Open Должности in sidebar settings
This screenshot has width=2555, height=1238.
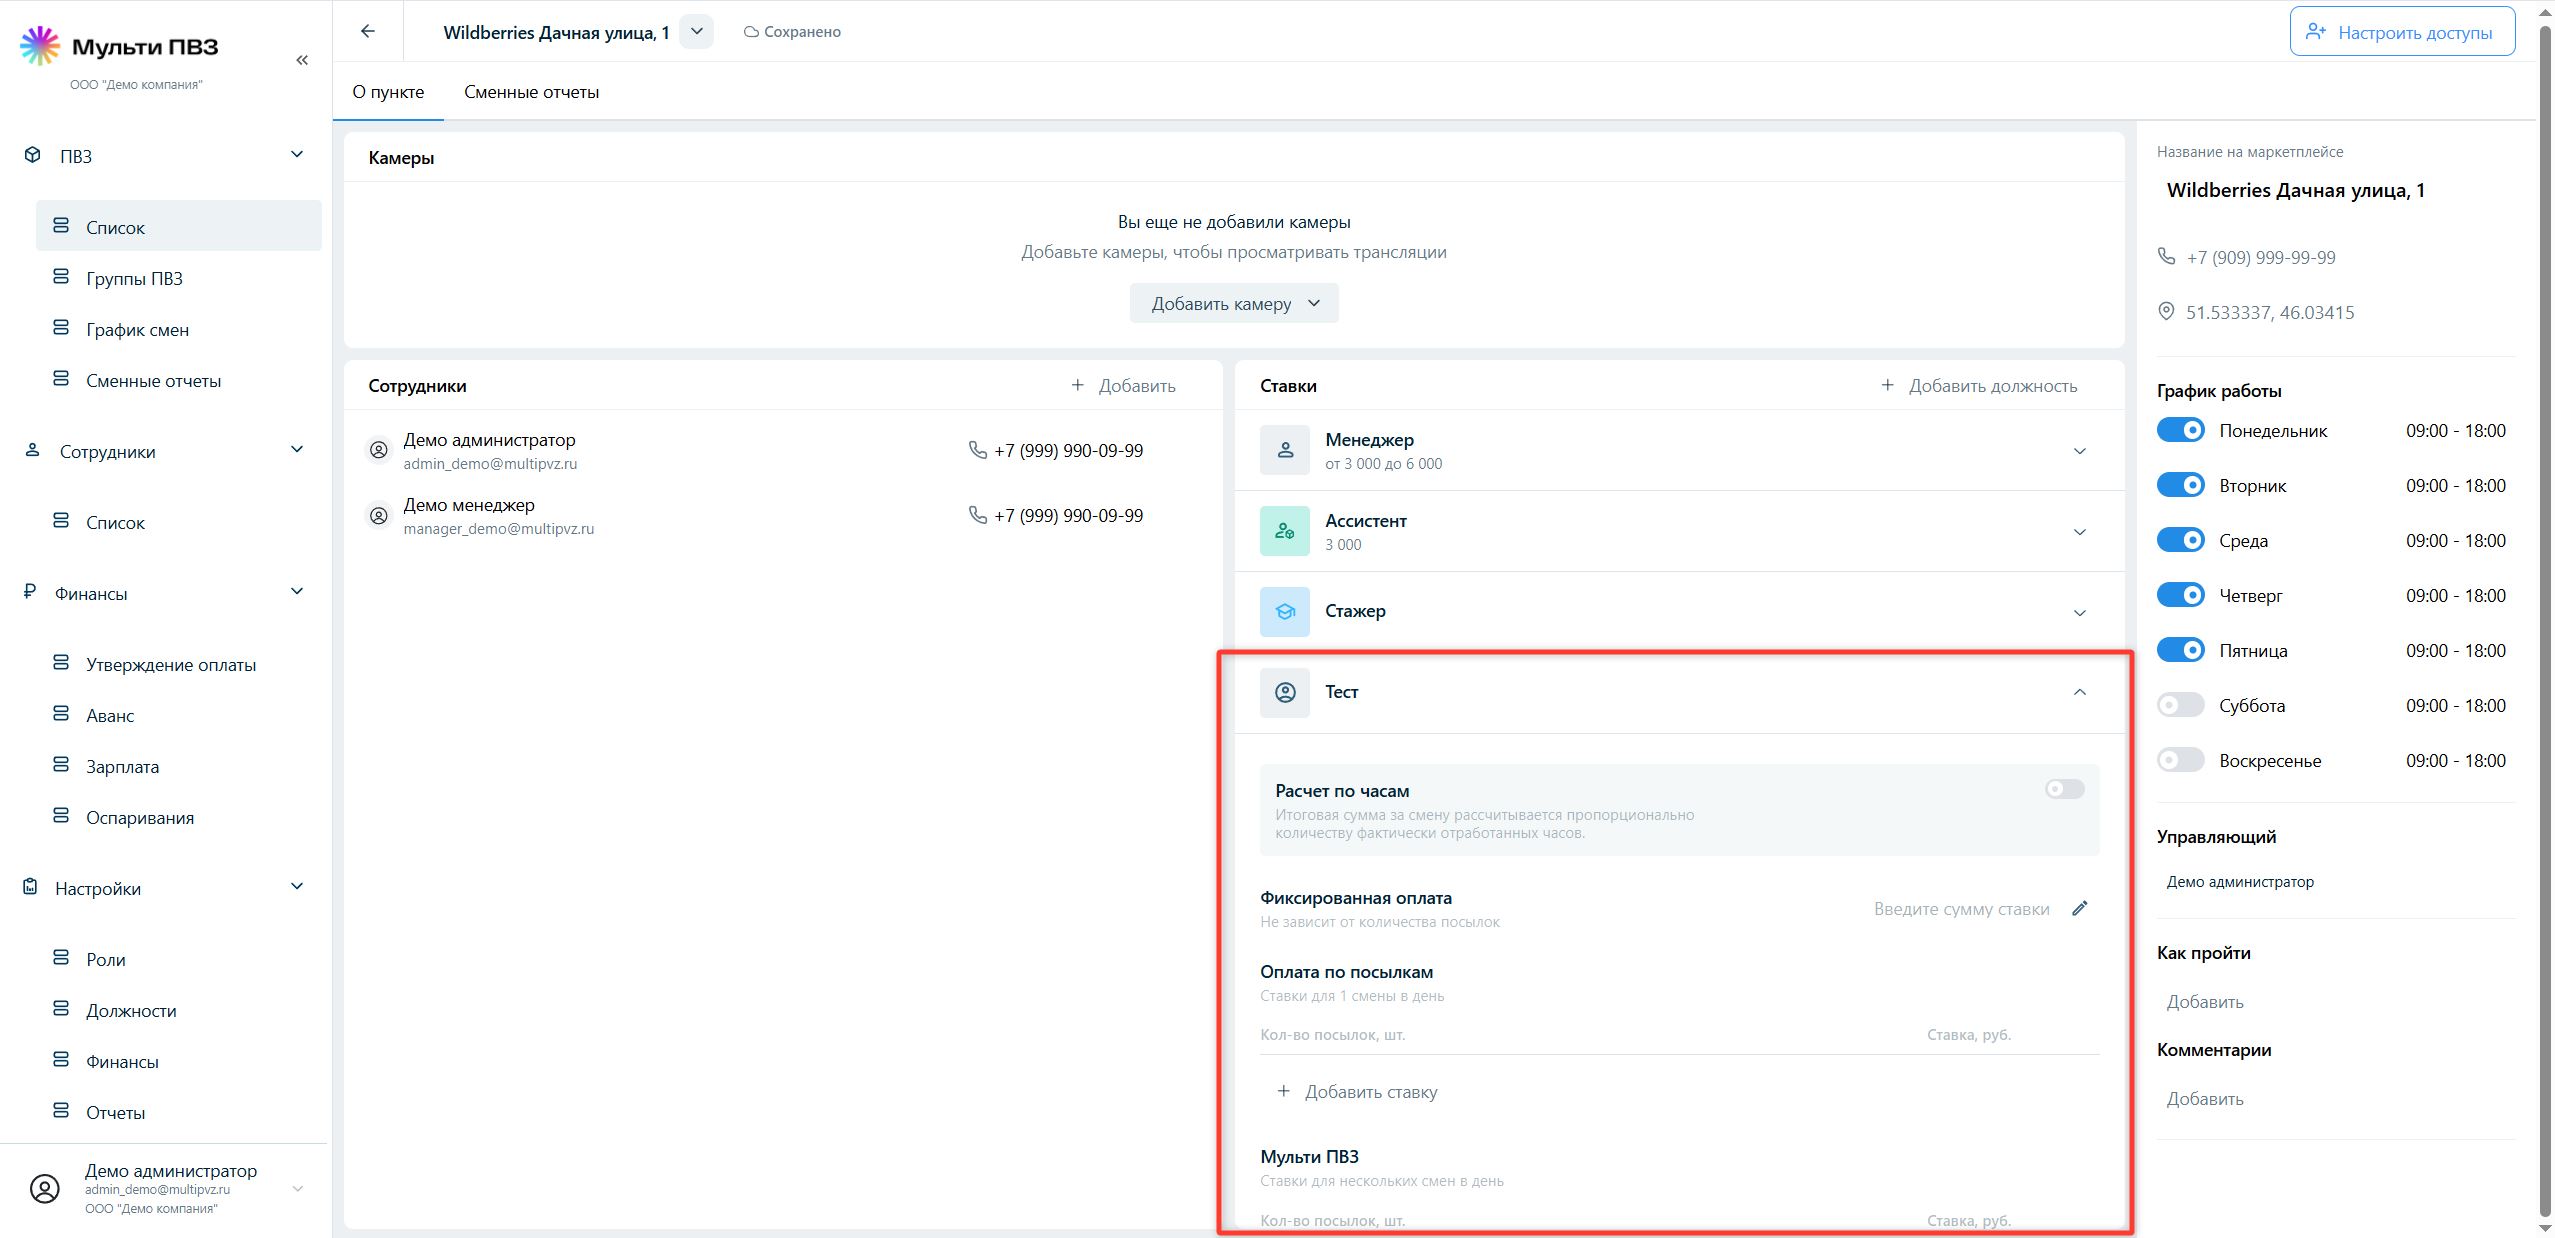click(x=131, y=1010)
